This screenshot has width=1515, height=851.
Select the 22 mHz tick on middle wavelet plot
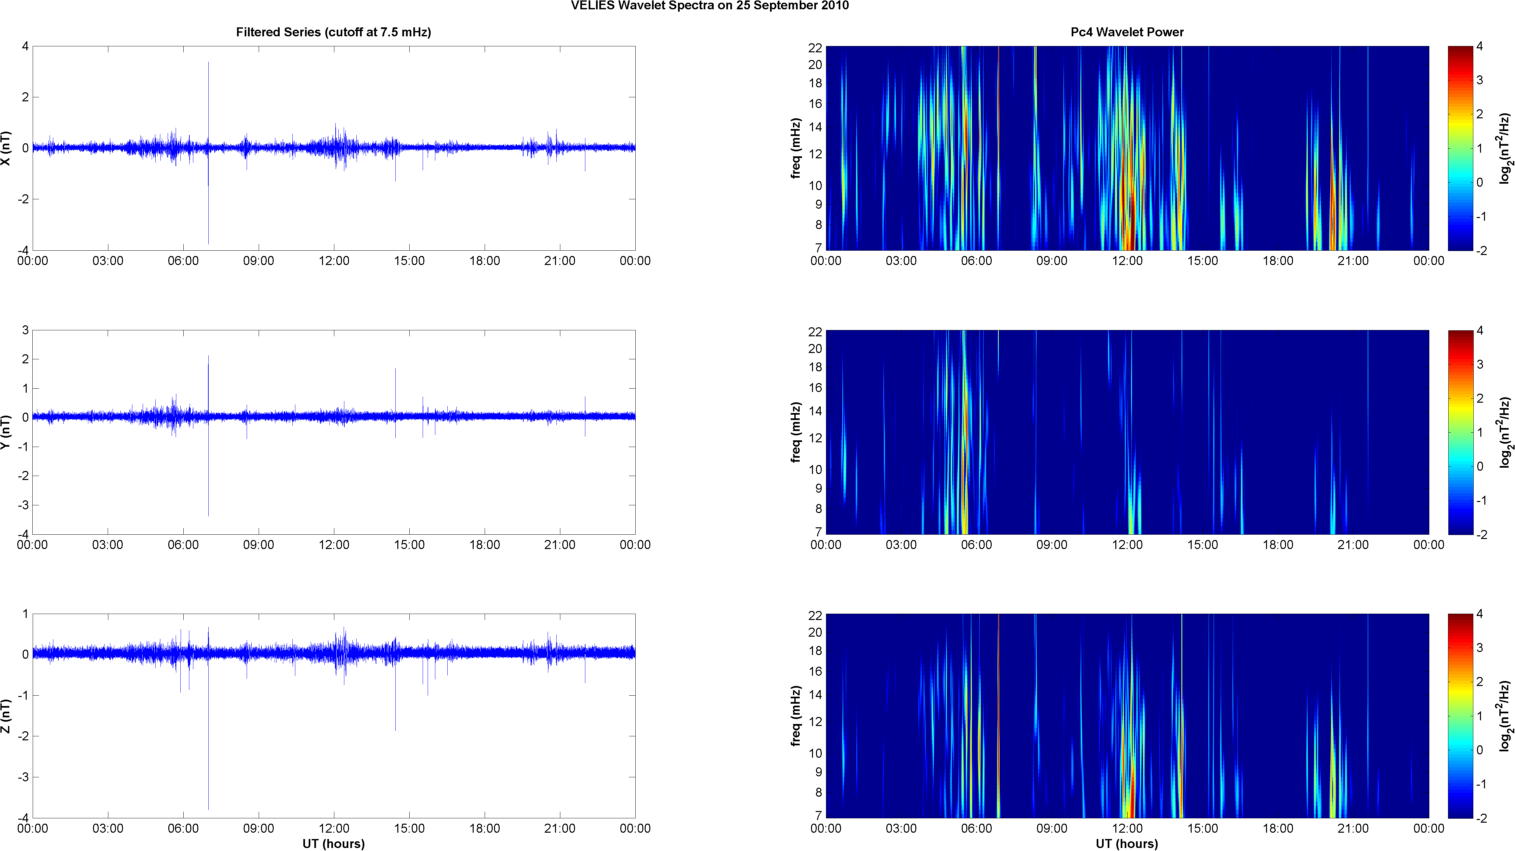[x=815, y=331]
